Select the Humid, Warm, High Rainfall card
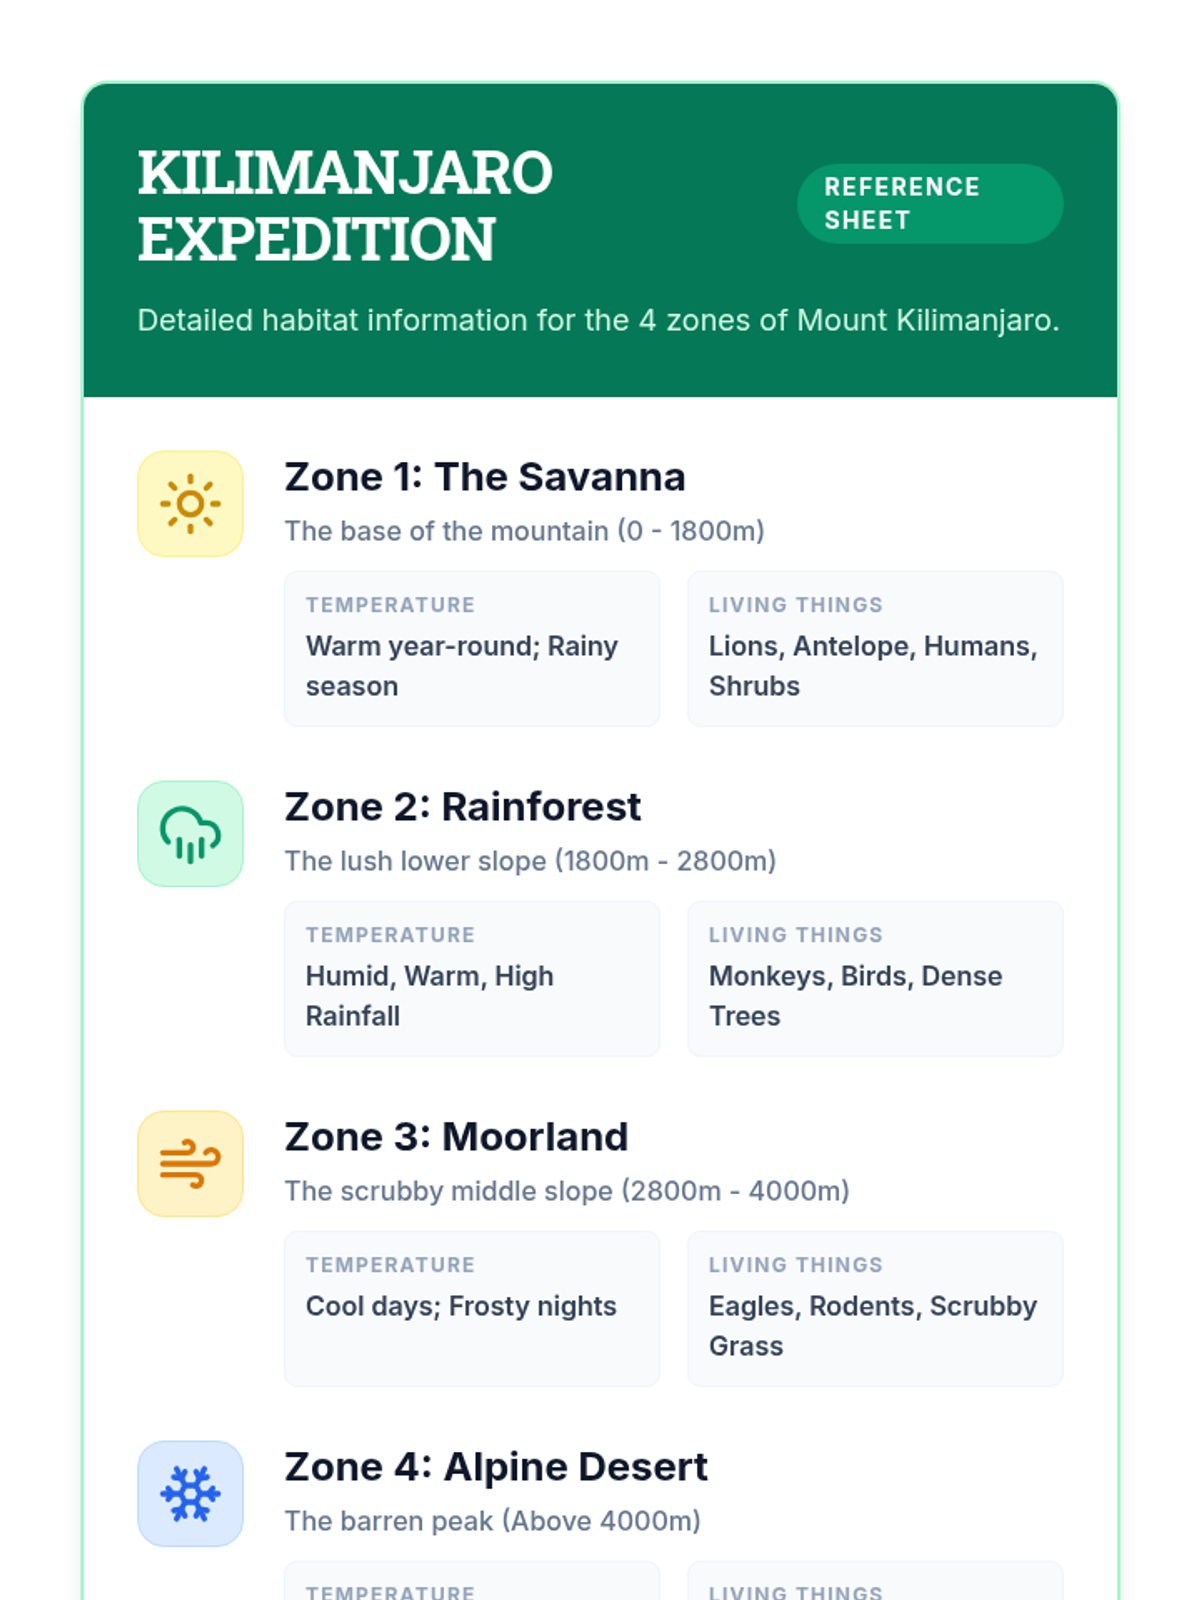 coord(472,979)
